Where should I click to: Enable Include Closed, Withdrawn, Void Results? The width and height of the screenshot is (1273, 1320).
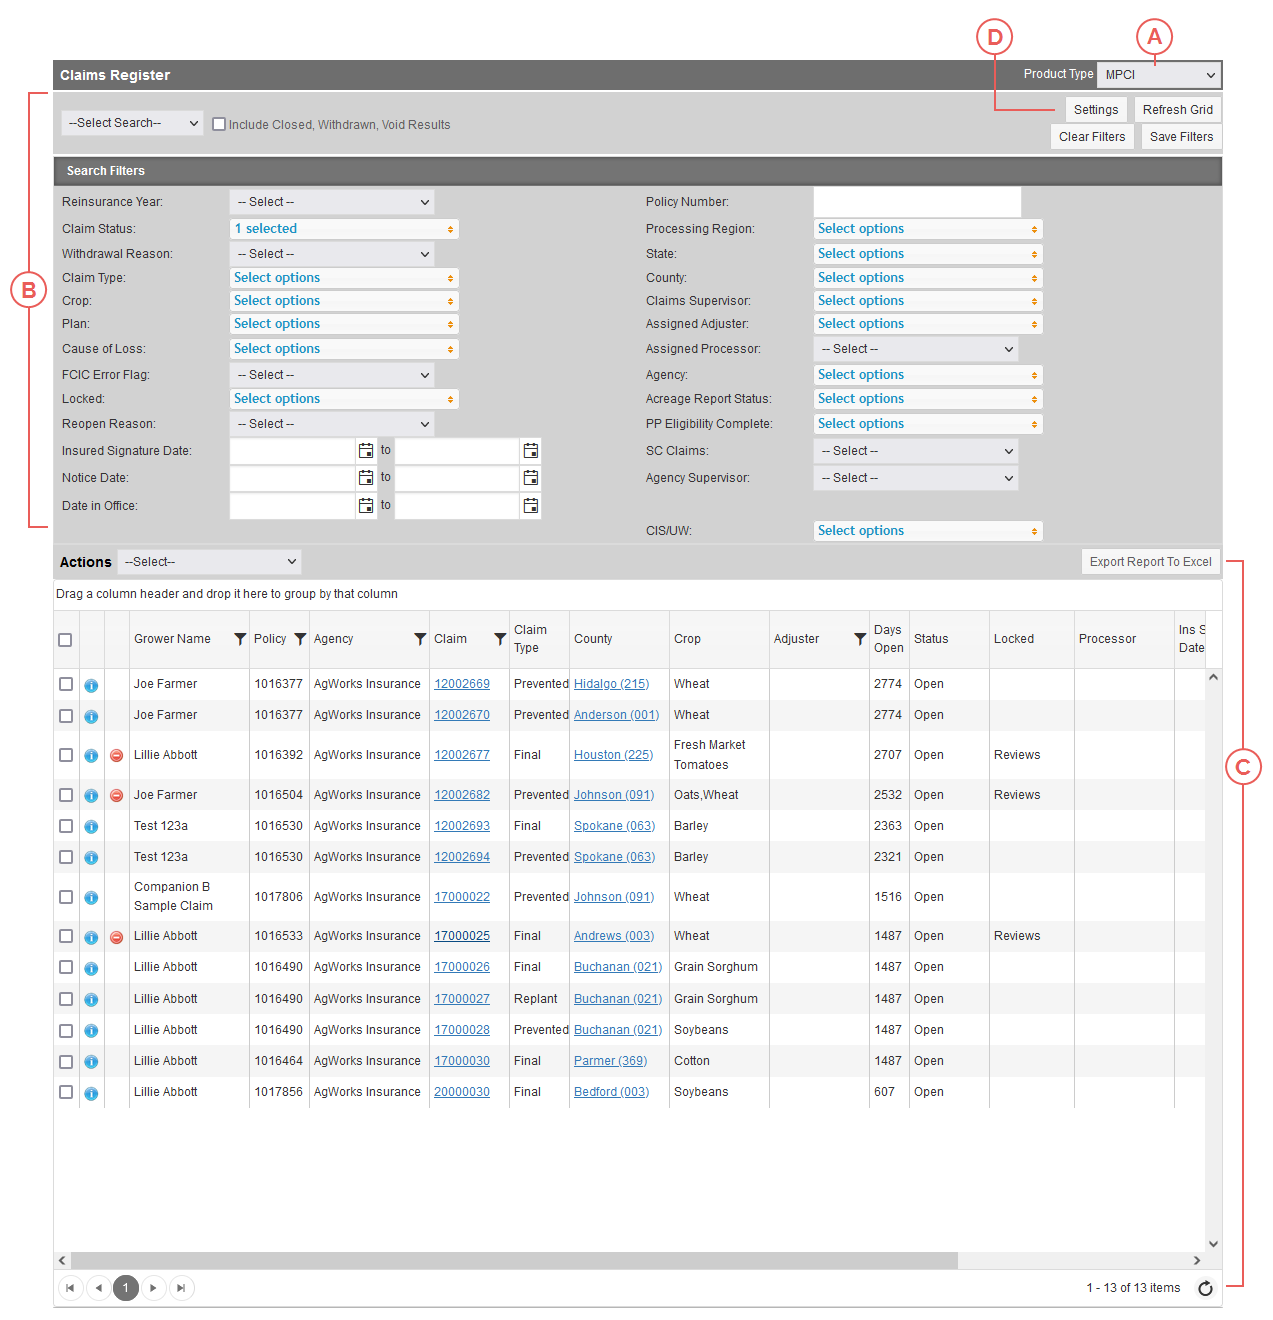pyautogui.click(x=219, y=124)
